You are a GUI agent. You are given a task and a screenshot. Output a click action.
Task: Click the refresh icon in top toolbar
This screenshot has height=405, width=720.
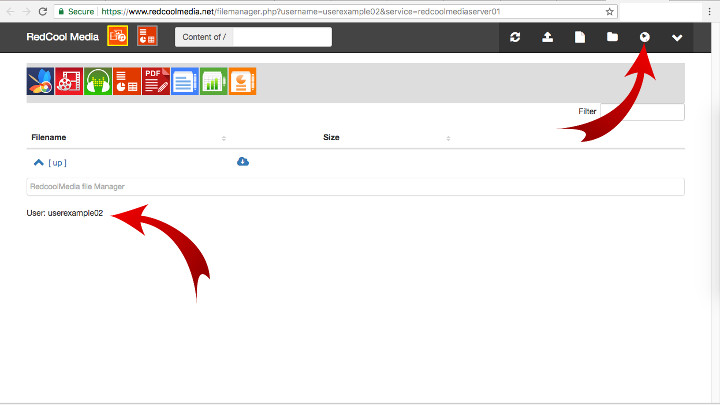(x=515, y=37)
